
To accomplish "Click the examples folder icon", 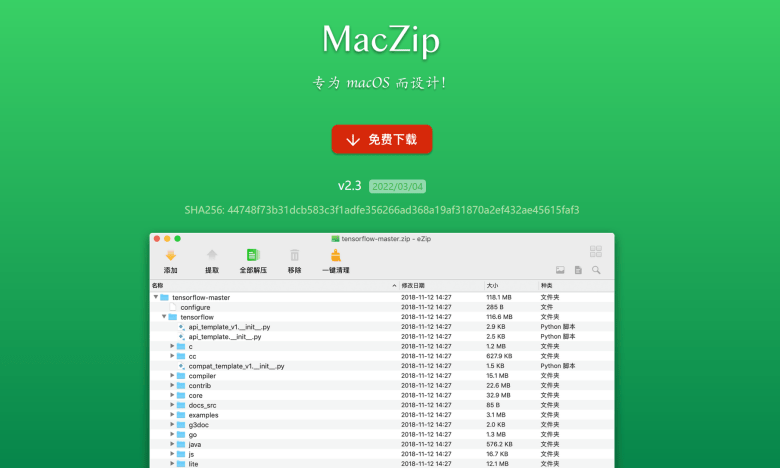I will [181, 415].
